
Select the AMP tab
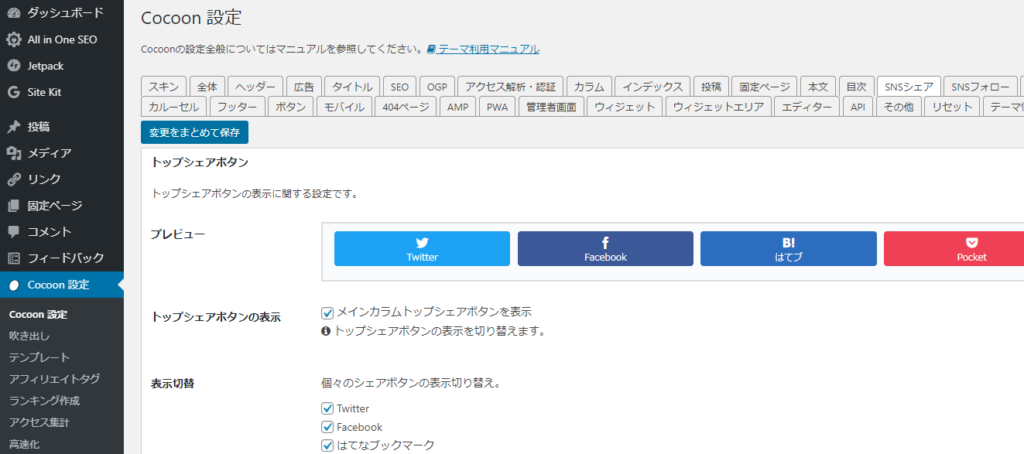click(x=458, y=107)
